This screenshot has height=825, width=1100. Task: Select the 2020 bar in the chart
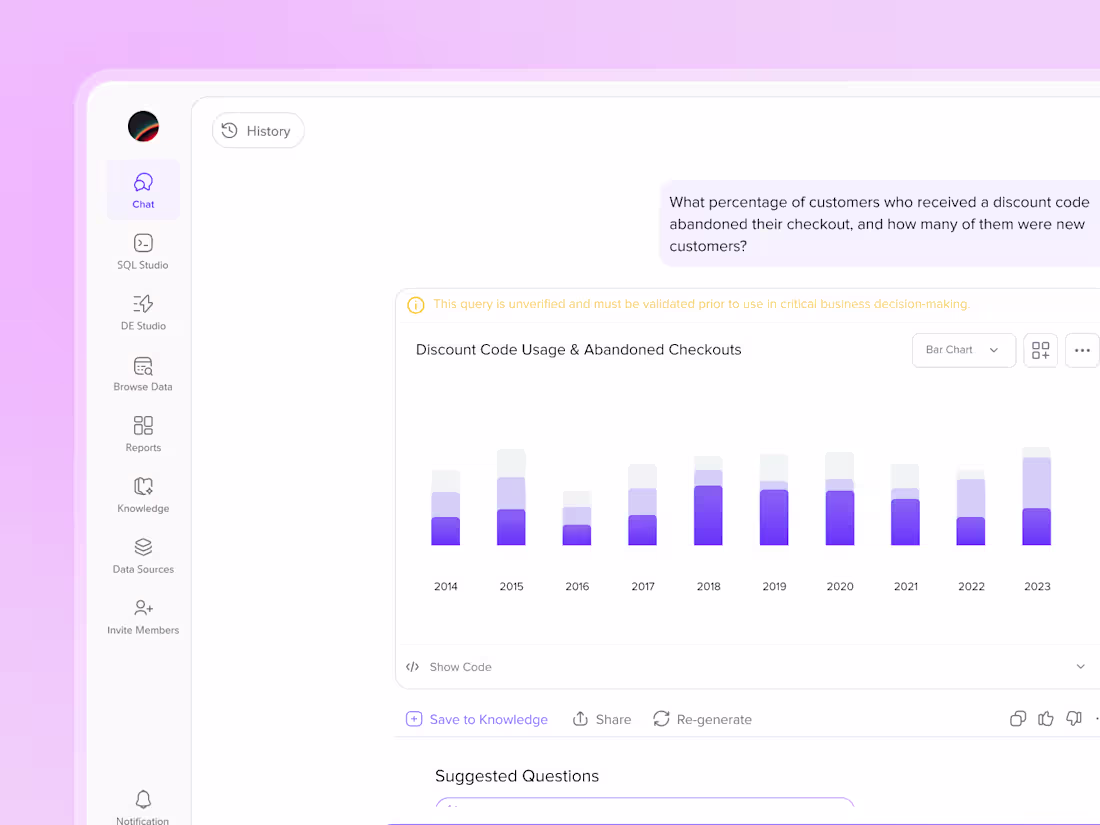840,499
